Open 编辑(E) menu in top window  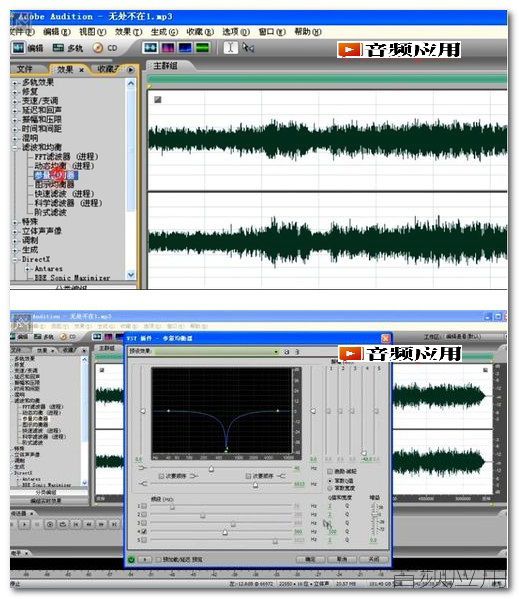57,32
